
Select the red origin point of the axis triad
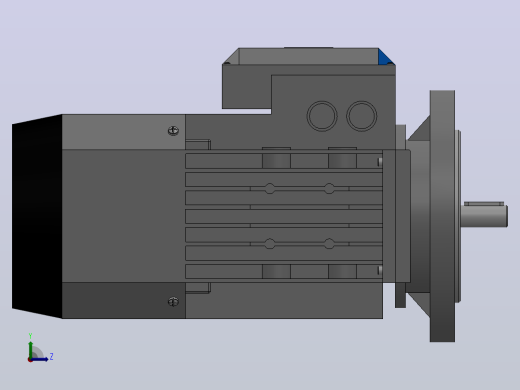click(30, 360)
